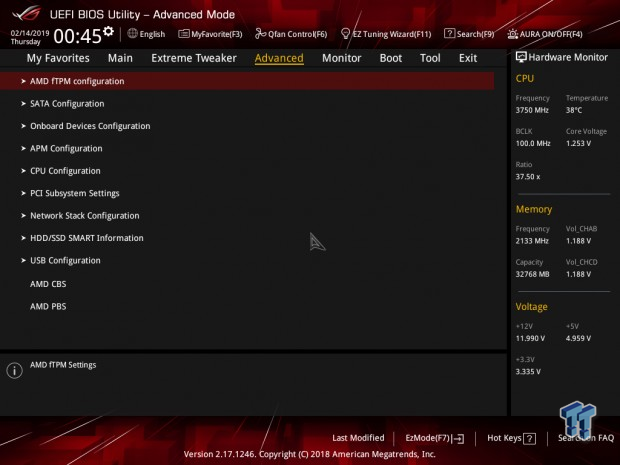Viewport: 620px width, 465px height.
Task: Click CPU temperature value 38°C
Action: coord(574,110)
